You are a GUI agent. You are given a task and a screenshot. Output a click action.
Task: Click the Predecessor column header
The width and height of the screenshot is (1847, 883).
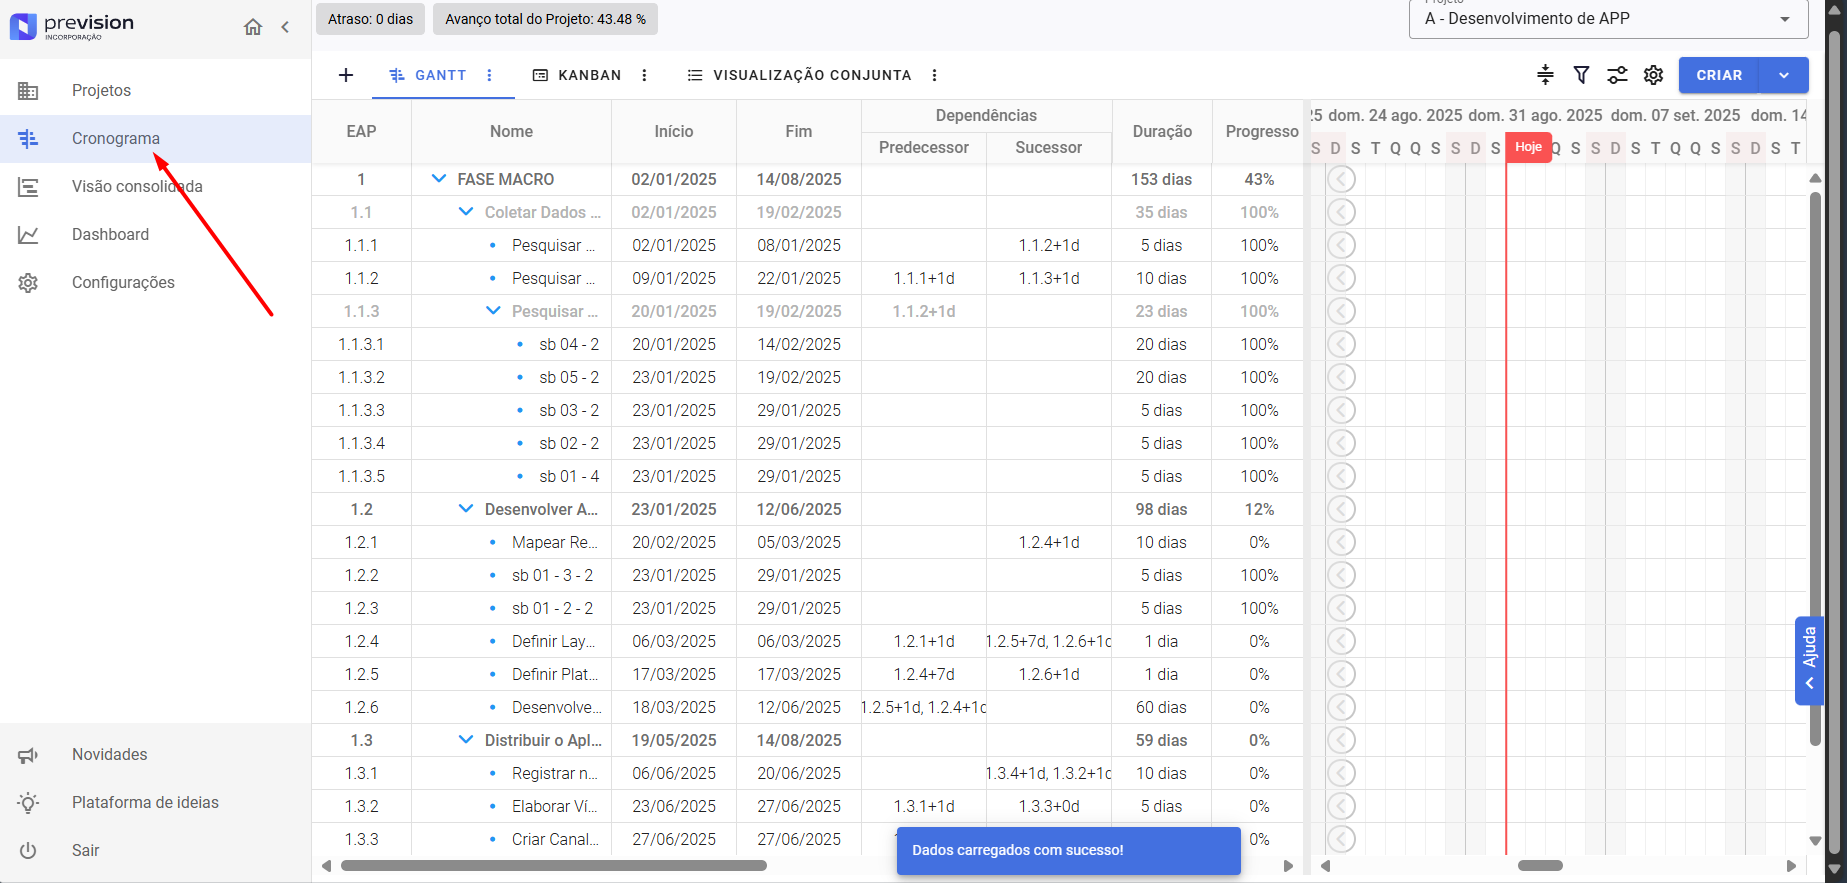tap(924, 147)
